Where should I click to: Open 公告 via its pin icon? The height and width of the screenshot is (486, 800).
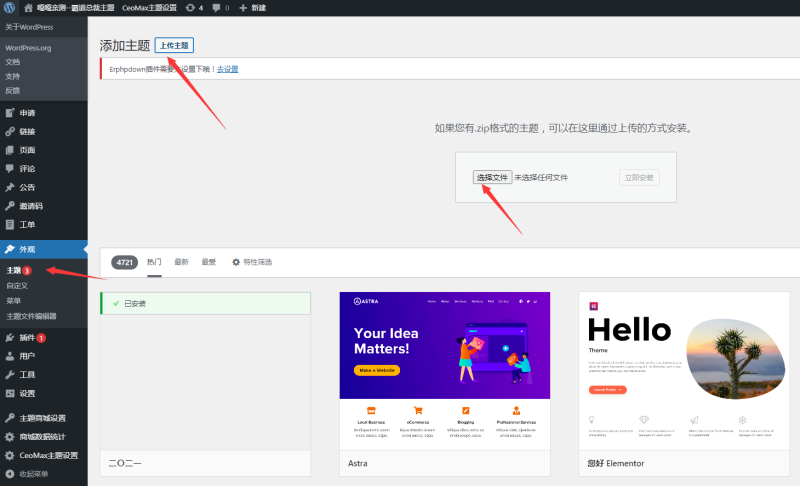click(x=10, y=187)
